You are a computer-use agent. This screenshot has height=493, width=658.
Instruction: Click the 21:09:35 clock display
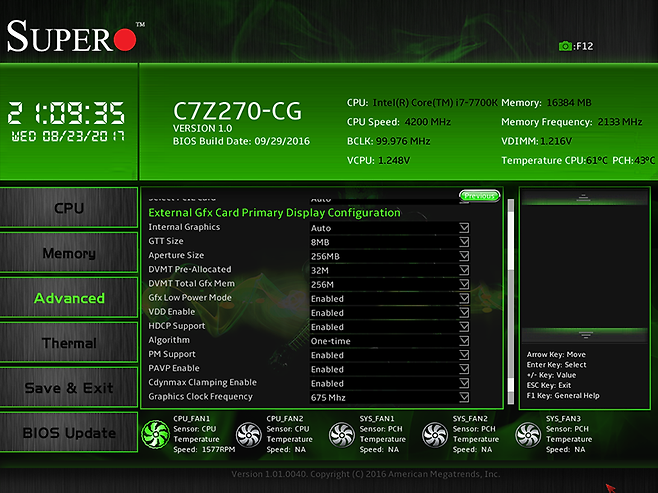(66, 113)
